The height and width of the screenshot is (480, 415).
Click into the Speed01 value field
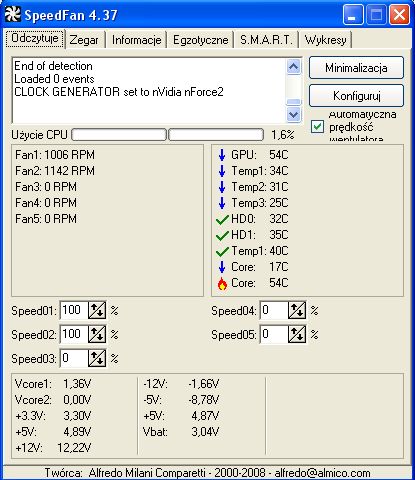tap(74, 310)
